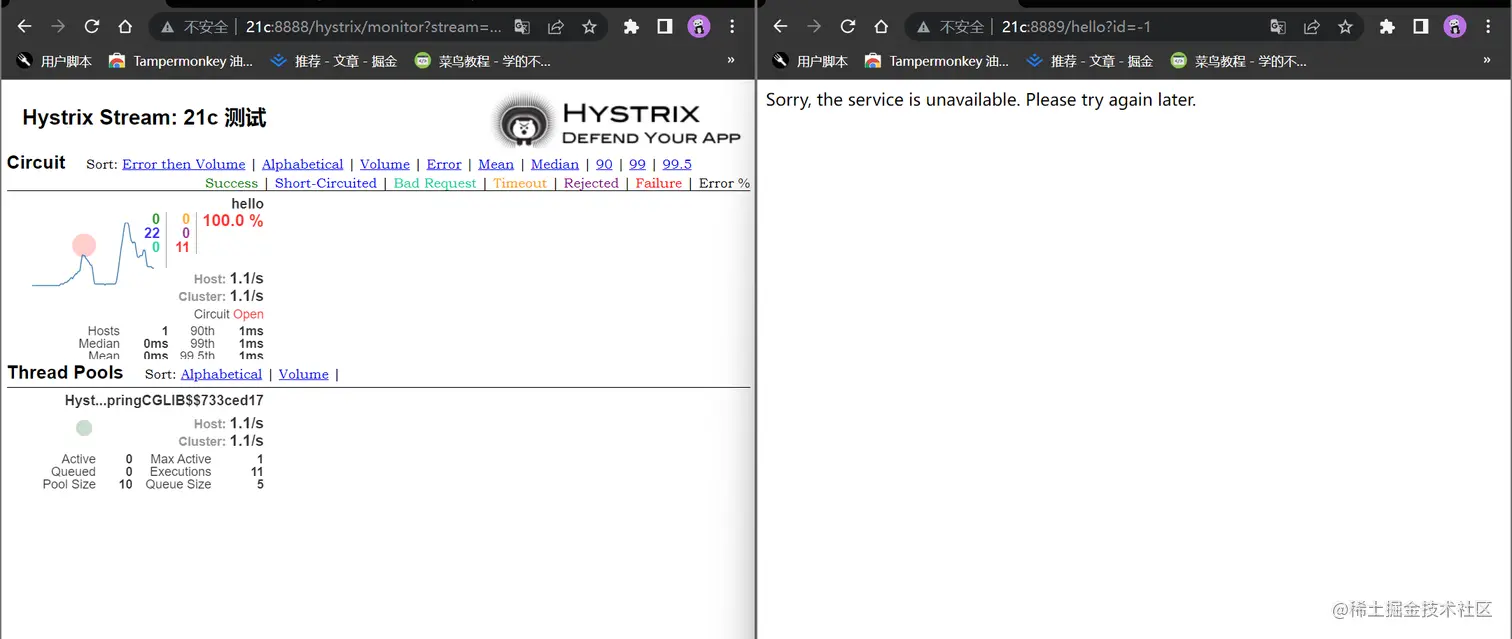Click thread pool name Hyst...pringCGLIB$$733ced17
Viewport: 1512px width, 639px height.
point(164,401)
